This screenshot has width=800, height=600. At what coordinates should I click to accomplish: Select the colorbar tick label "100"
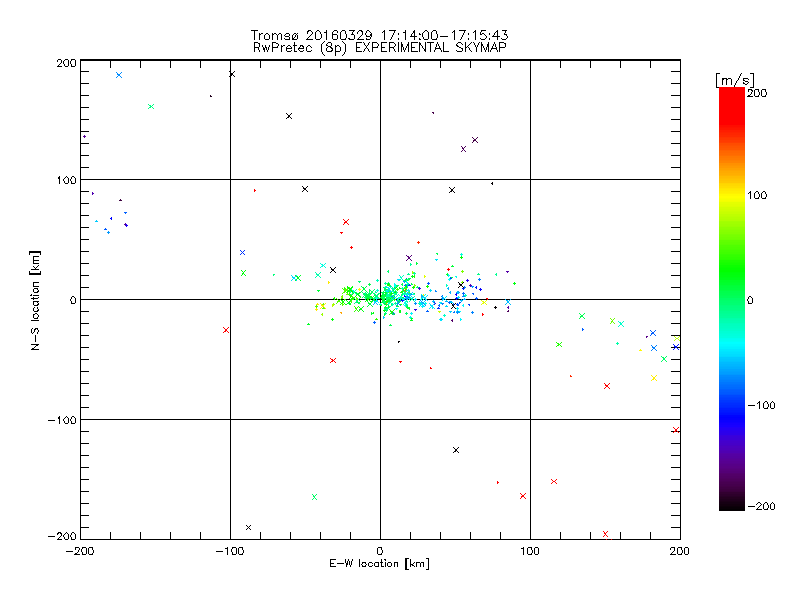click(x=758, y=195)
